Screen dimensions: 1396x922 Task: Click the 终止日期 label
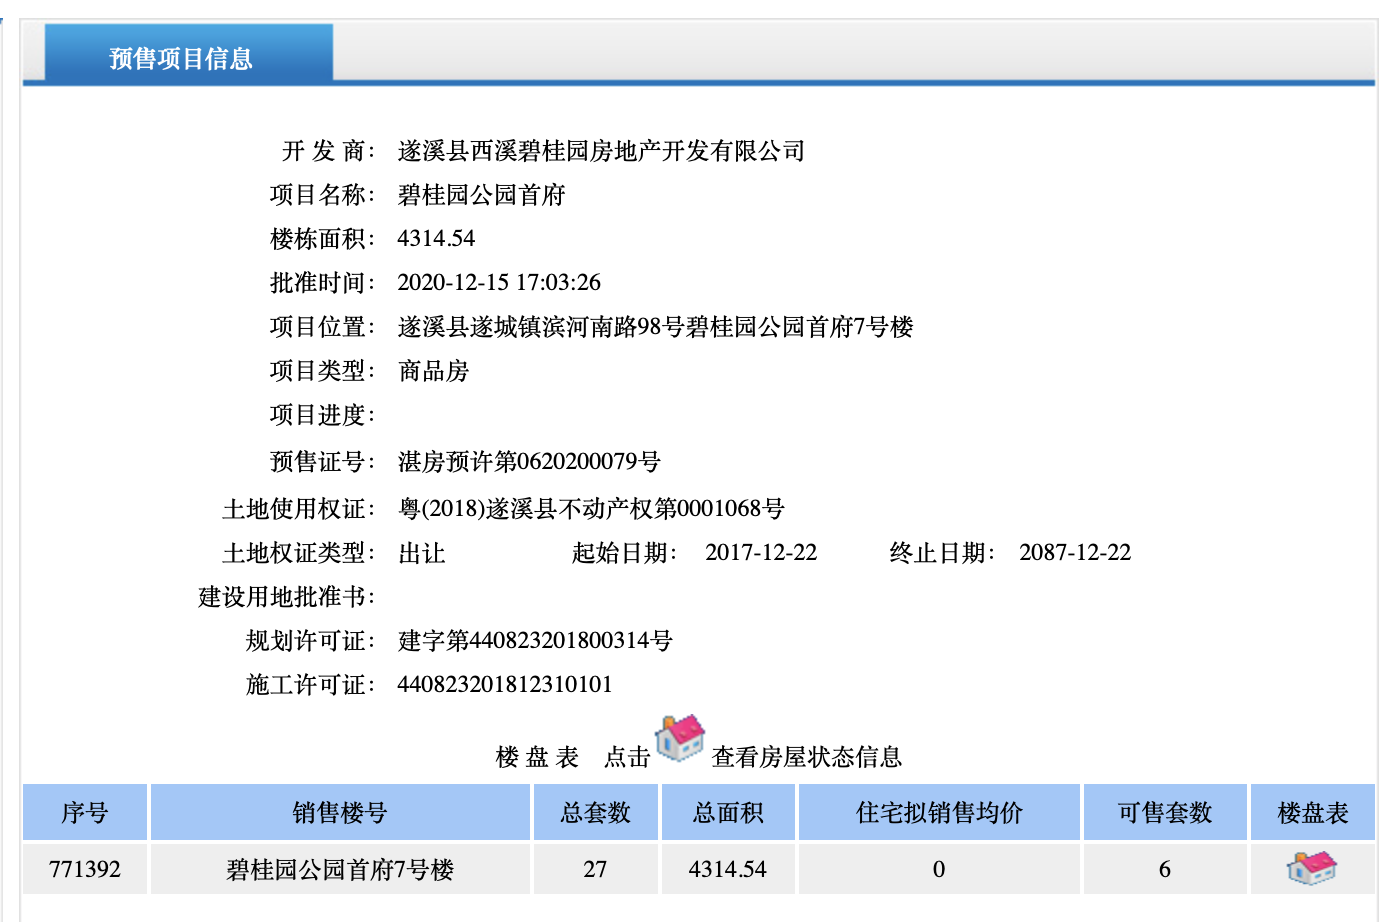pos(942,553)
